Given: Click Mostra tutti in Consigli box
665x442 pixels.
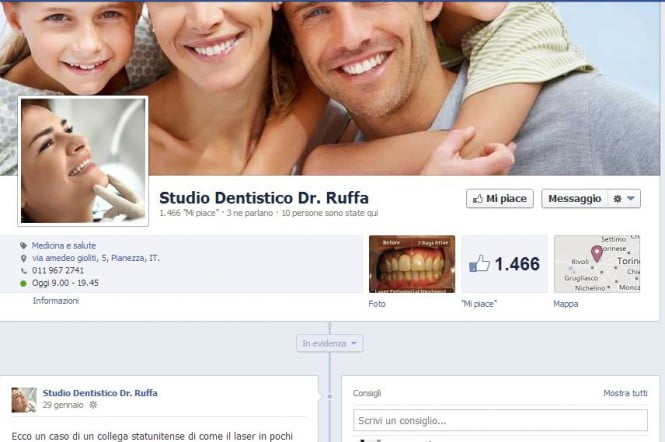Looking at the screenshot, I should coord(625,393).
